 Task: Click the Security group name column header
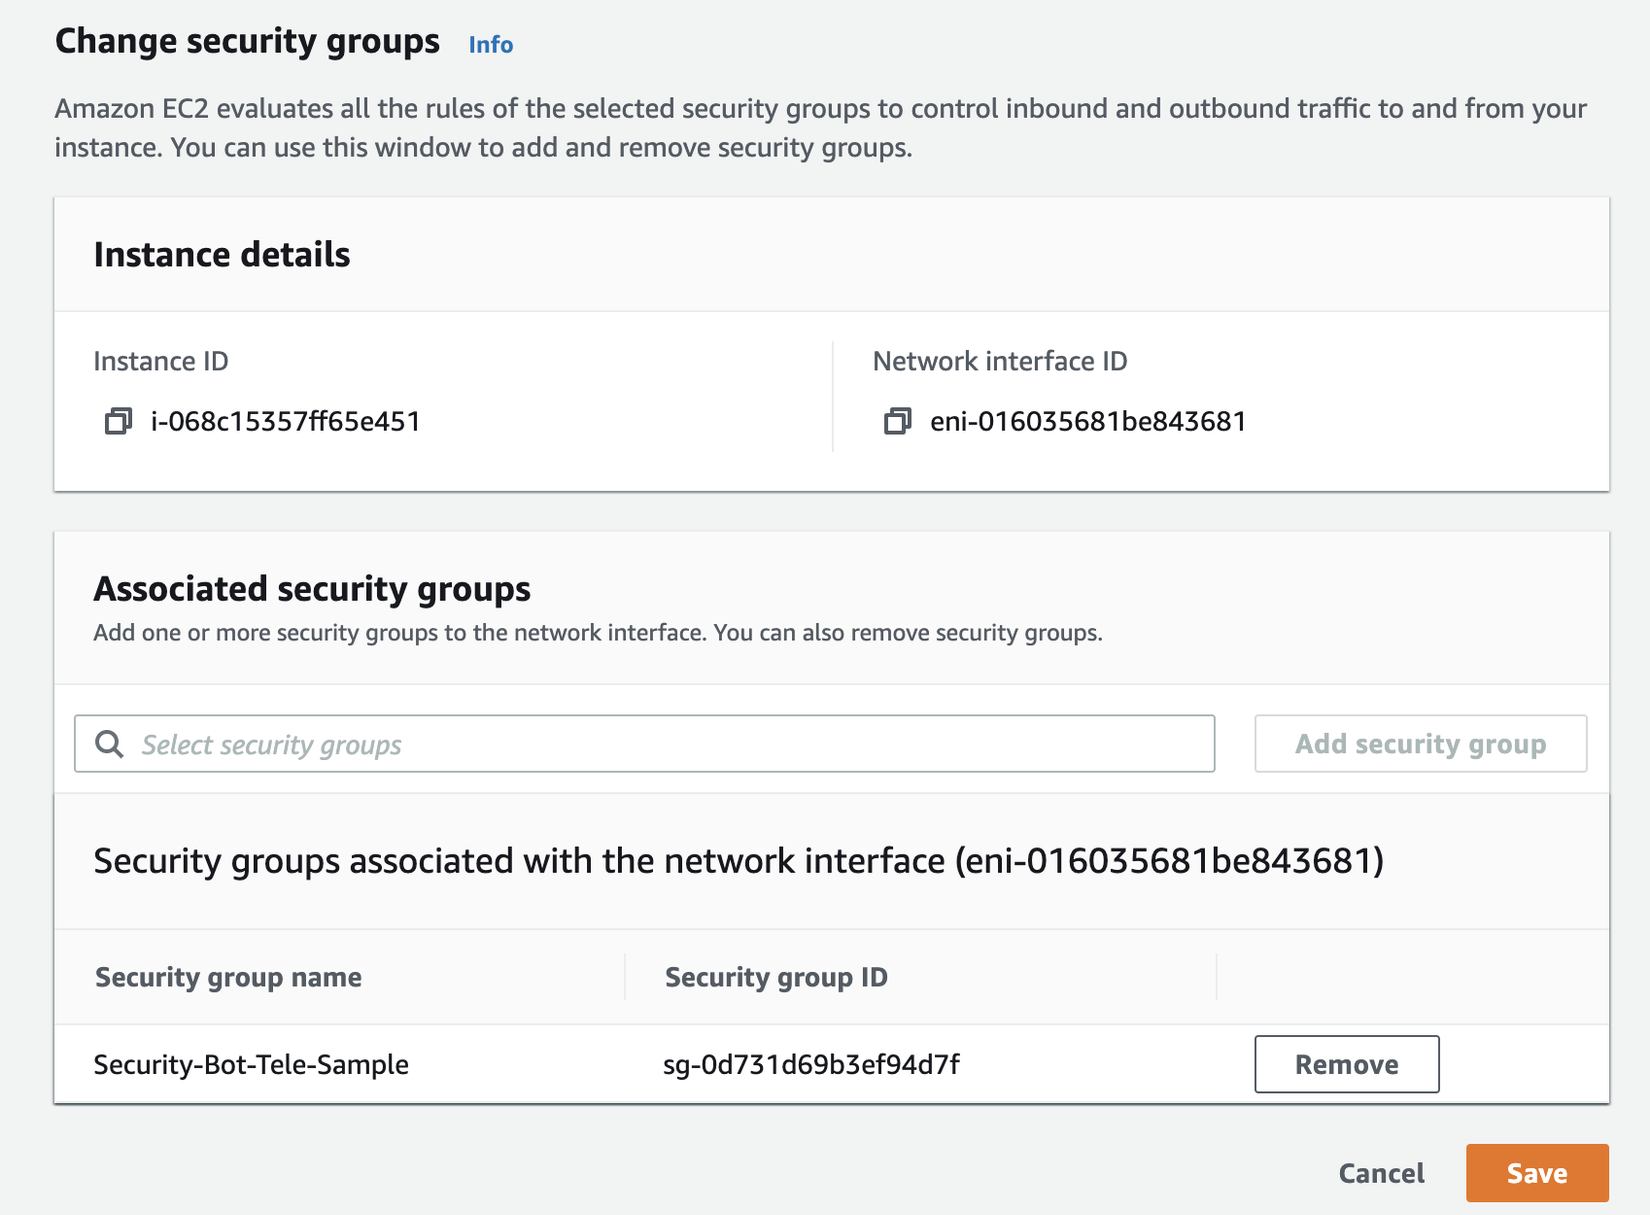point(228,977)
